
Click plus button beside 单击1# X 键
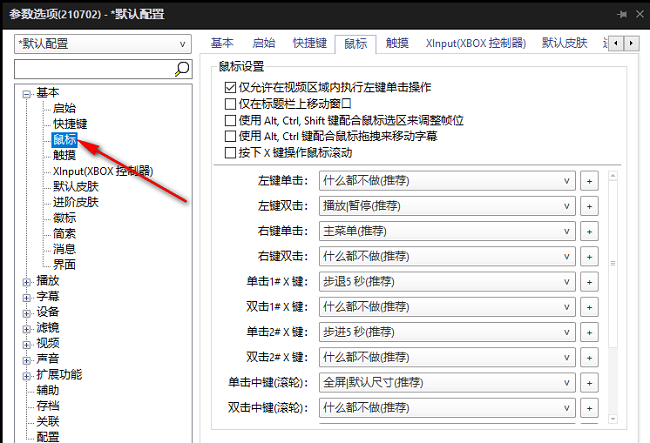click(x=589, y=282)
